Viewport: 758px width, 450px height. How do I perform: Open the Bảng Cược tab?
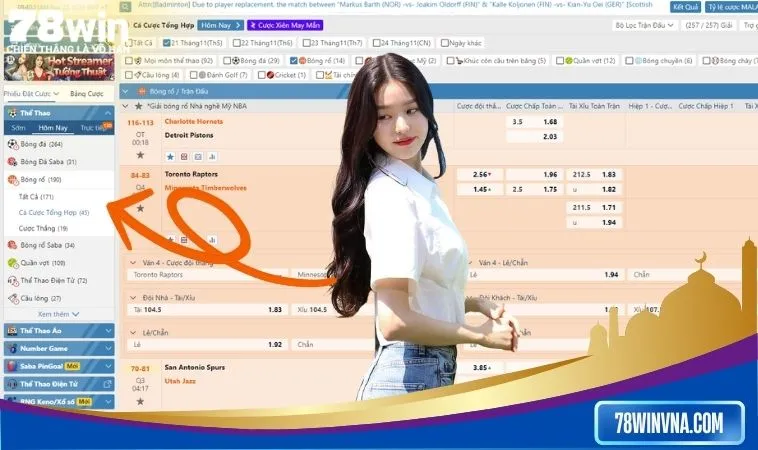coord(87,94)
